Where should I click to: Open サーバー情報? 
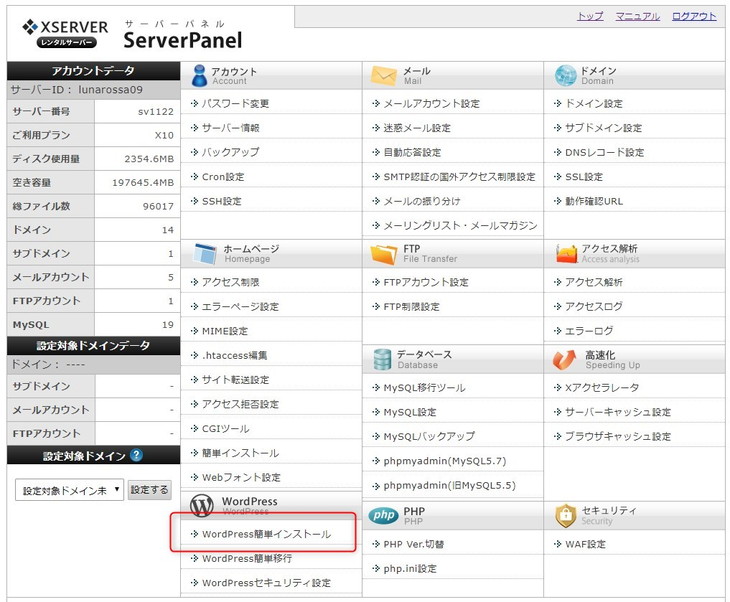[230, 128]
